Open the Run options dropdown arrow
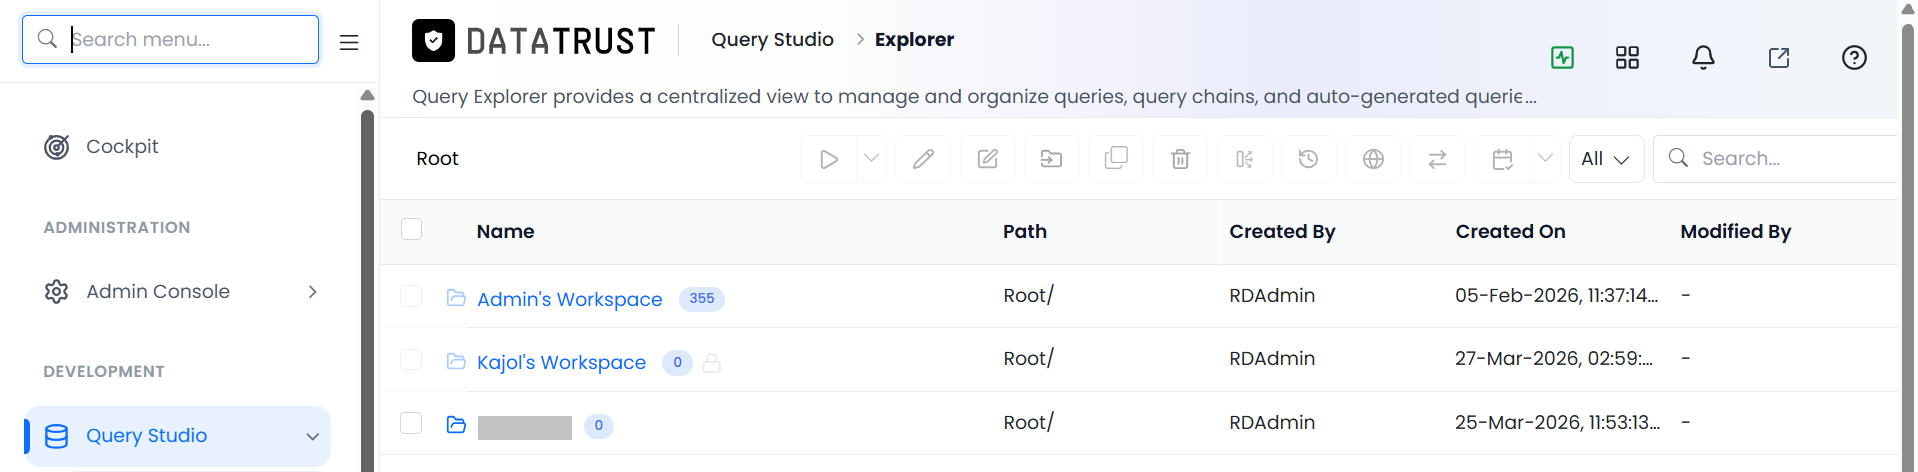Viewport: 1918px width, 472px height. coord(872,158)
